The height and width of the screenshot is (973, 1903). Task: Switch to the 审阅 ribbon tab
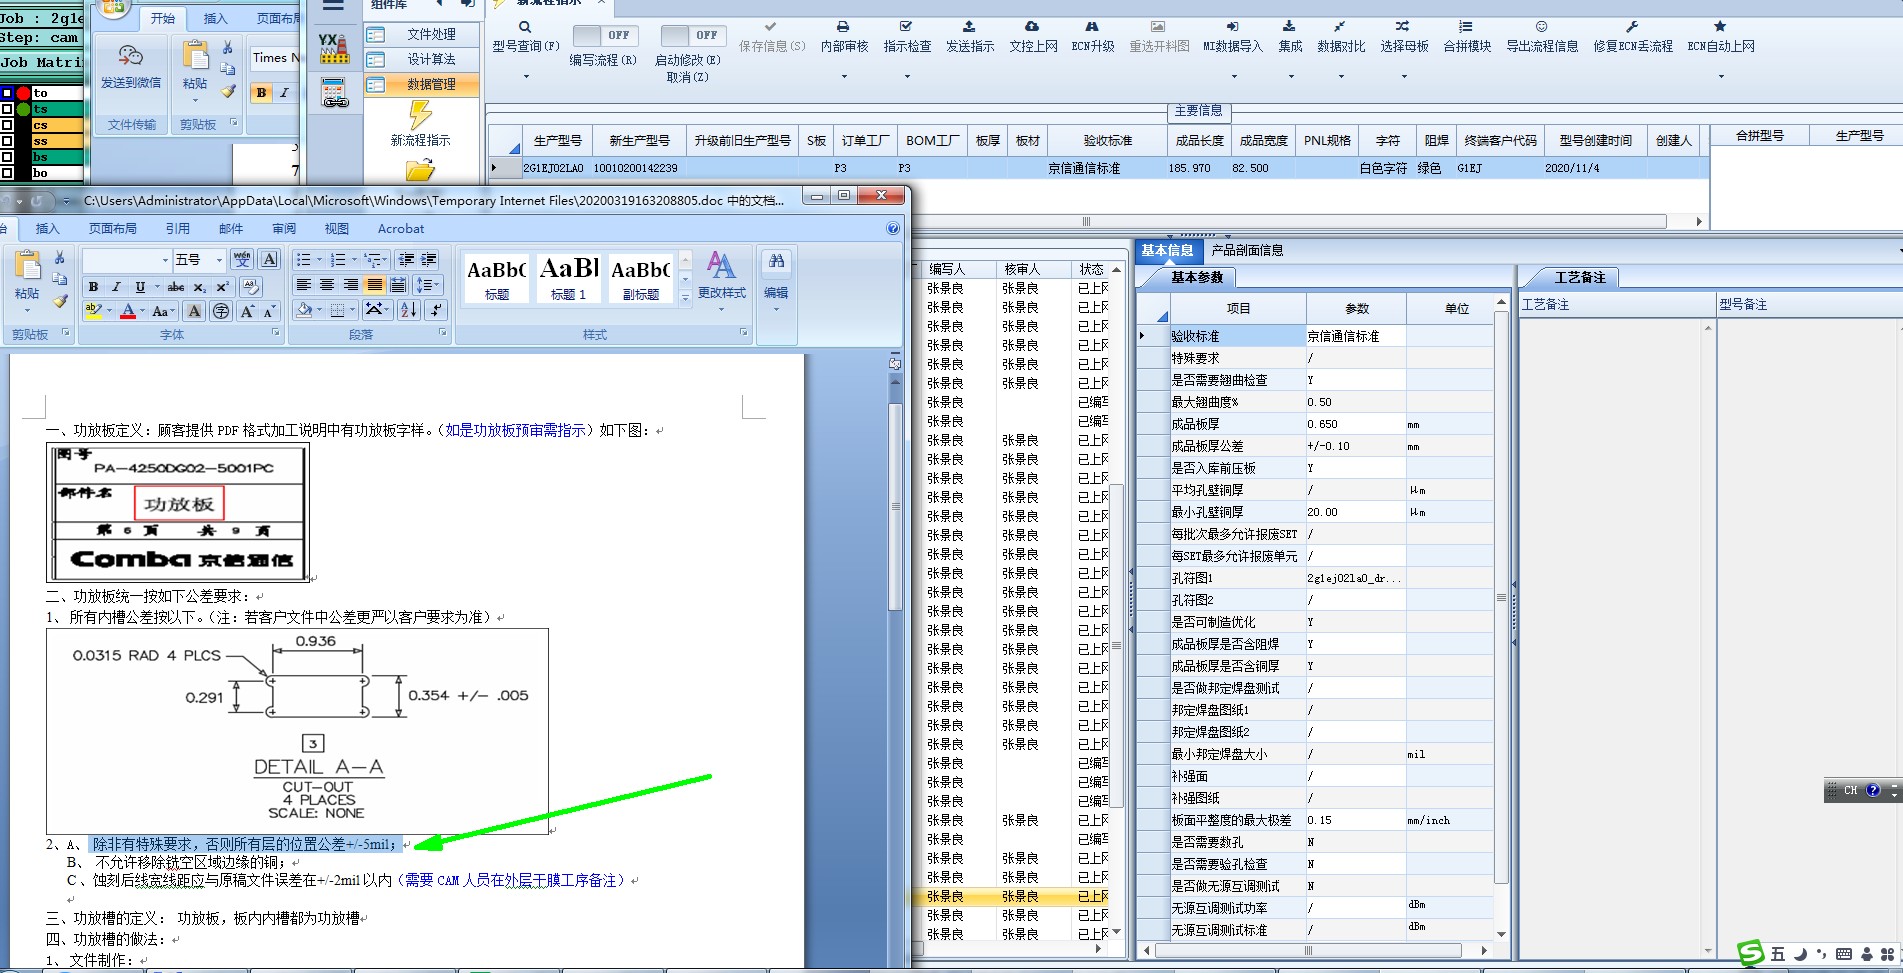pyautogui.click(x=284, y=229)
